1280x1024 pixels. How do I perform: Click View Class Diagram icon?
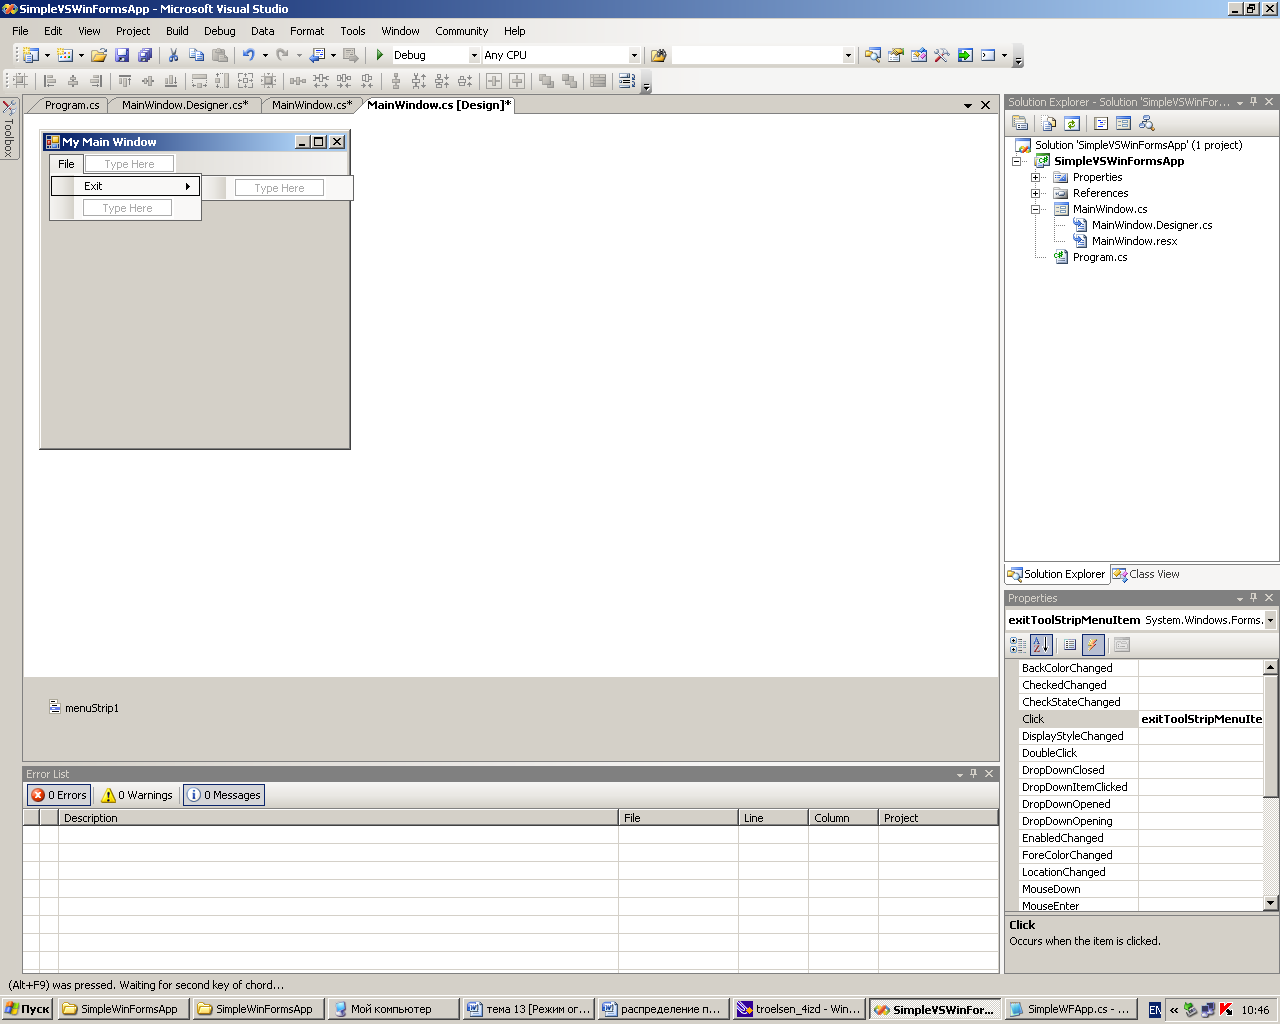click(1147, 123)
